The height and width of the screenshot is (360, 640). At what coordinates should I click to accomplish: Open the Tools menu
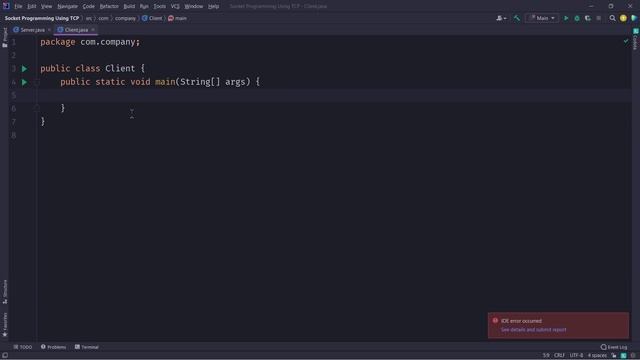pos(160,7)
